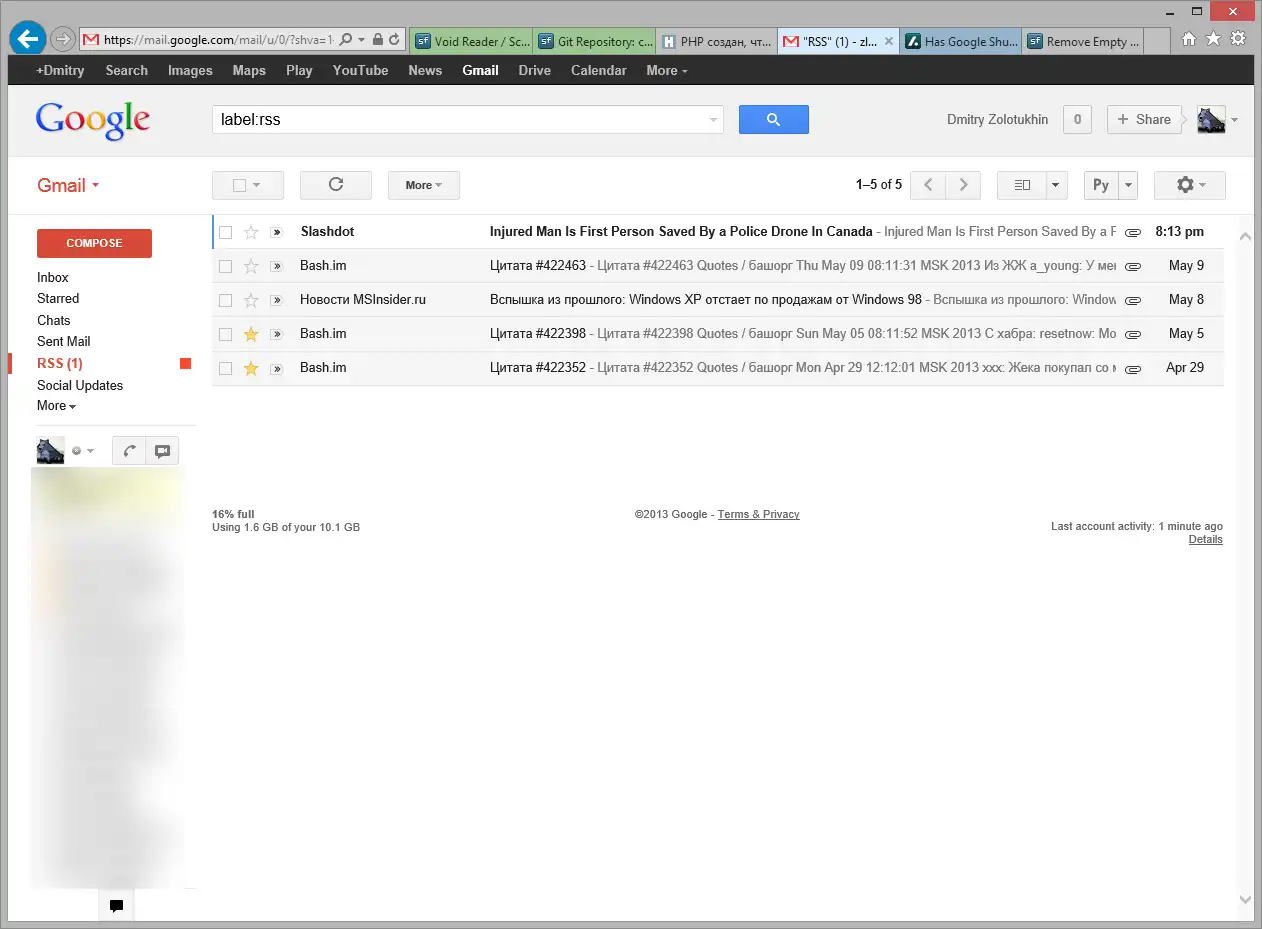Open browser favorites star icon

[x=1213, y=39]
